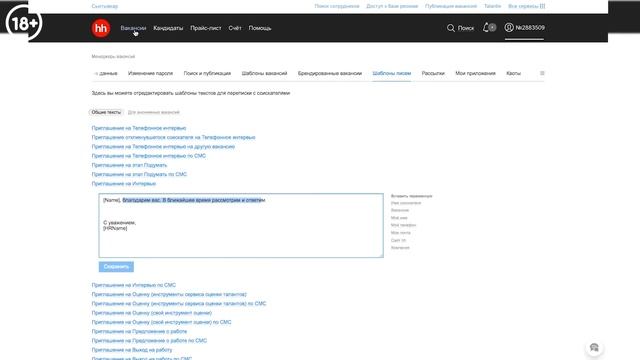Open the Помощь menu item

coord(260,28)
